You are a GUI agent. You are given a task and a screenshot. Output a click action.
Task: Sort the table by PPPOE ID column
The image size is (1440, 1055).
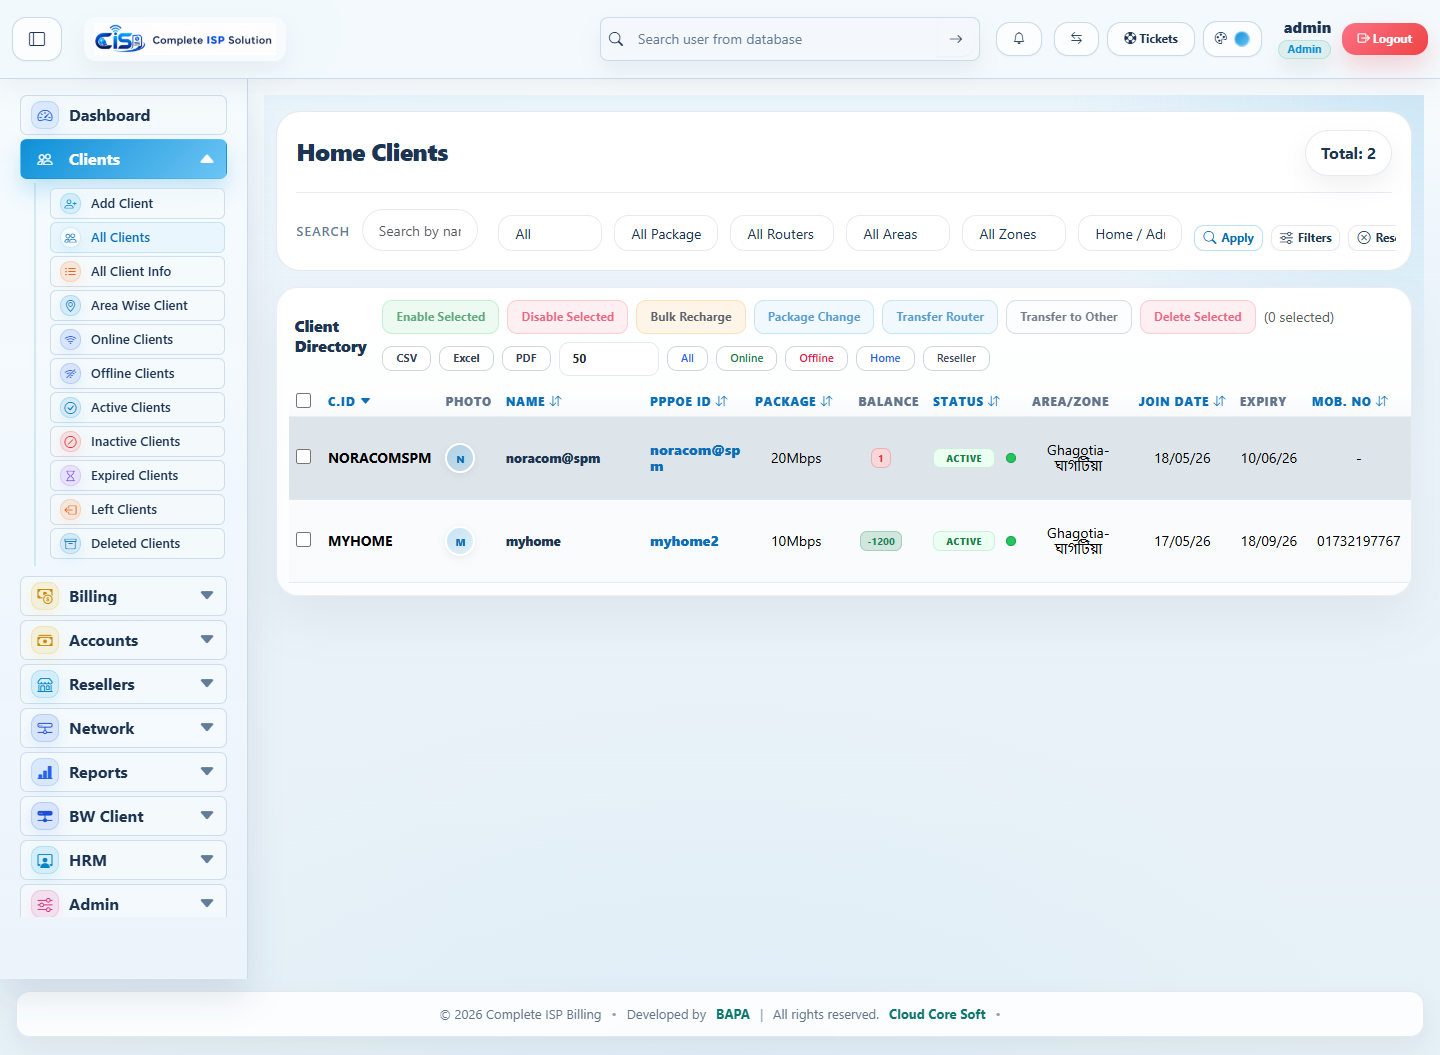pos(688,402)
